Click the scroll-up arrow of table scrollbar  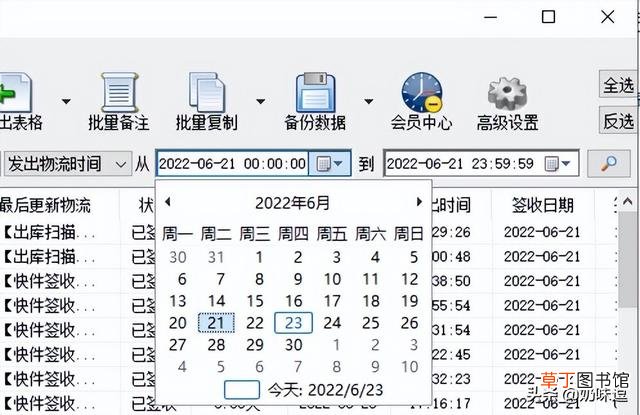[629, 201]
